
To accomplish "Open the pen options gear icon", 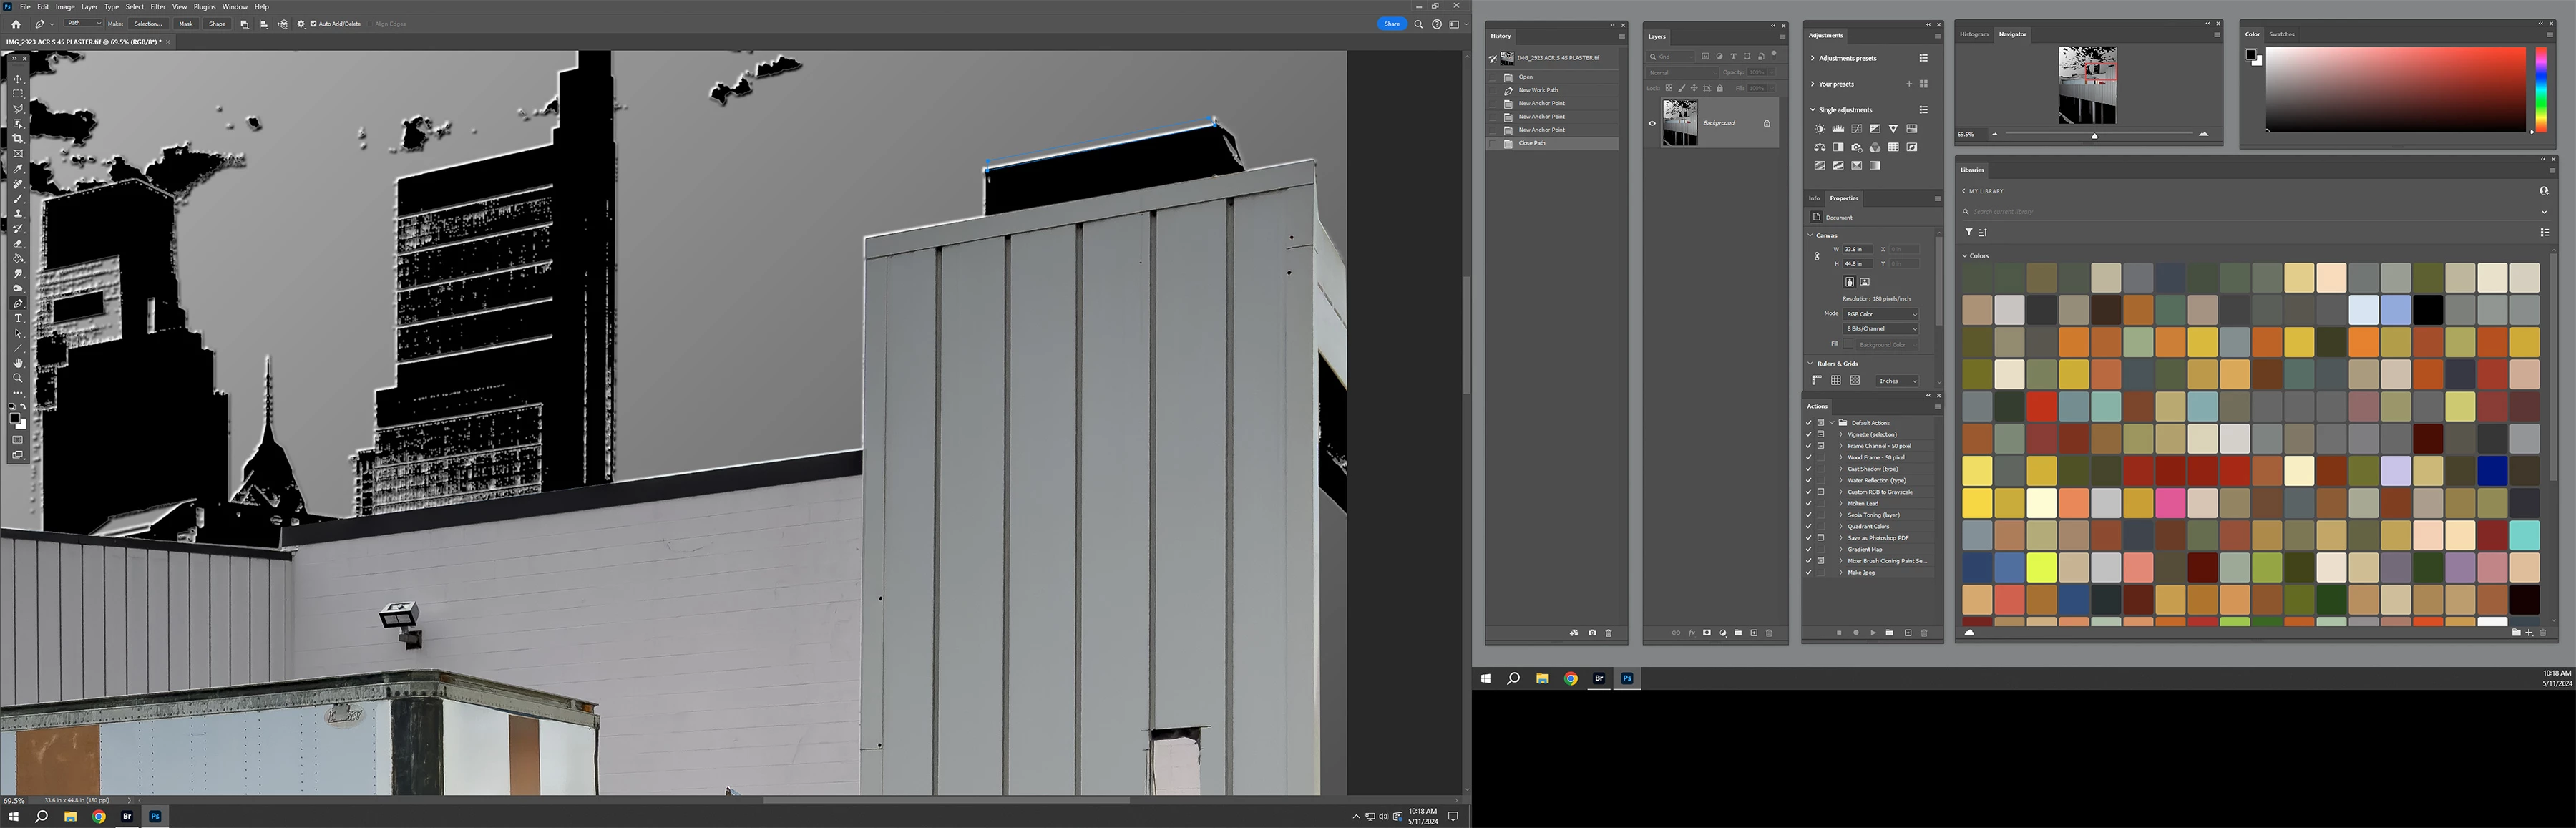I will pyautogui.click(x=301, y=24).
